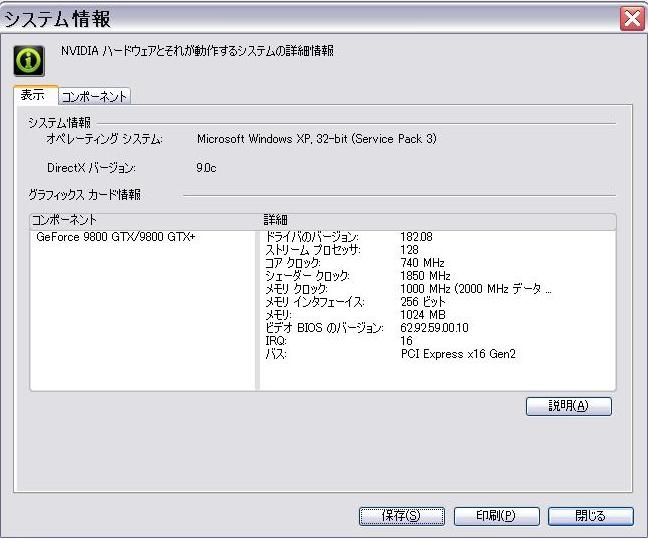Click the Microsoft Windows XP operating system text

317,139
